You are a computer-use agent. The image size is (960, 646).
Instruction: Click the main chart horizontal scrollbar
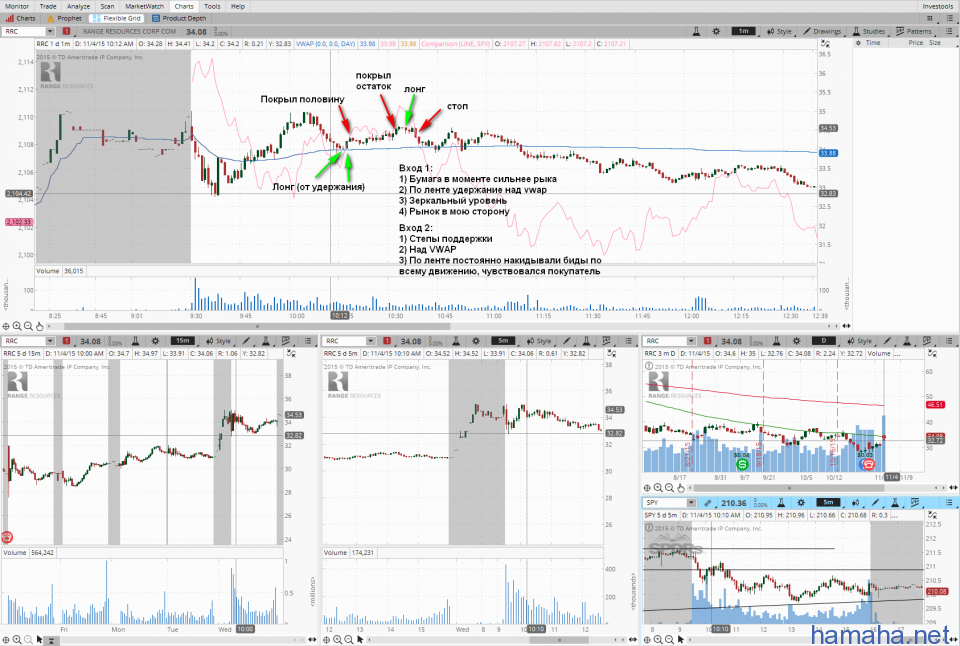(x=257, y=326)
